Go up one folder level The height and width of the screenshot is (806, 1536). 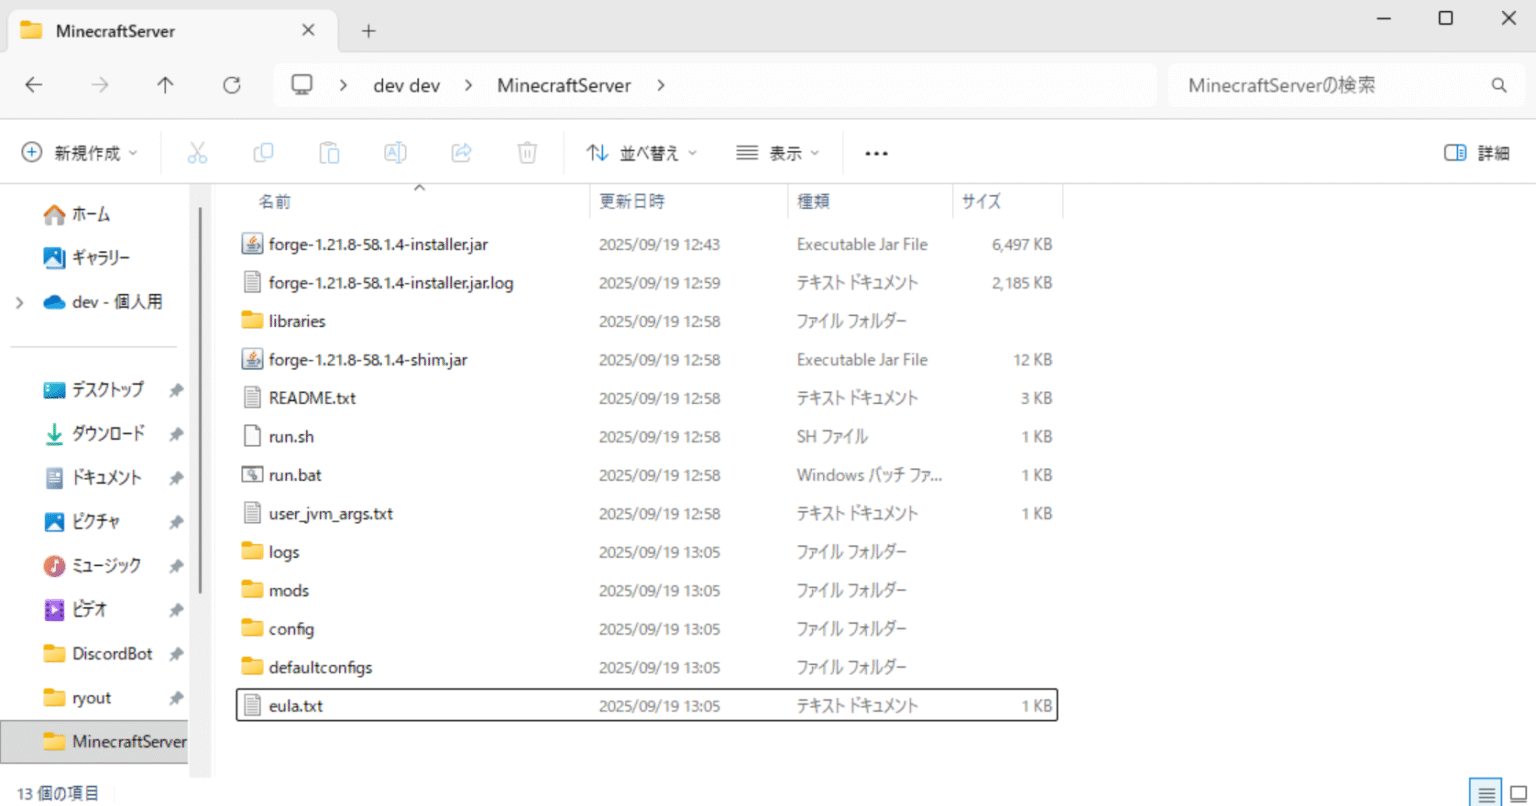point(166,86)
